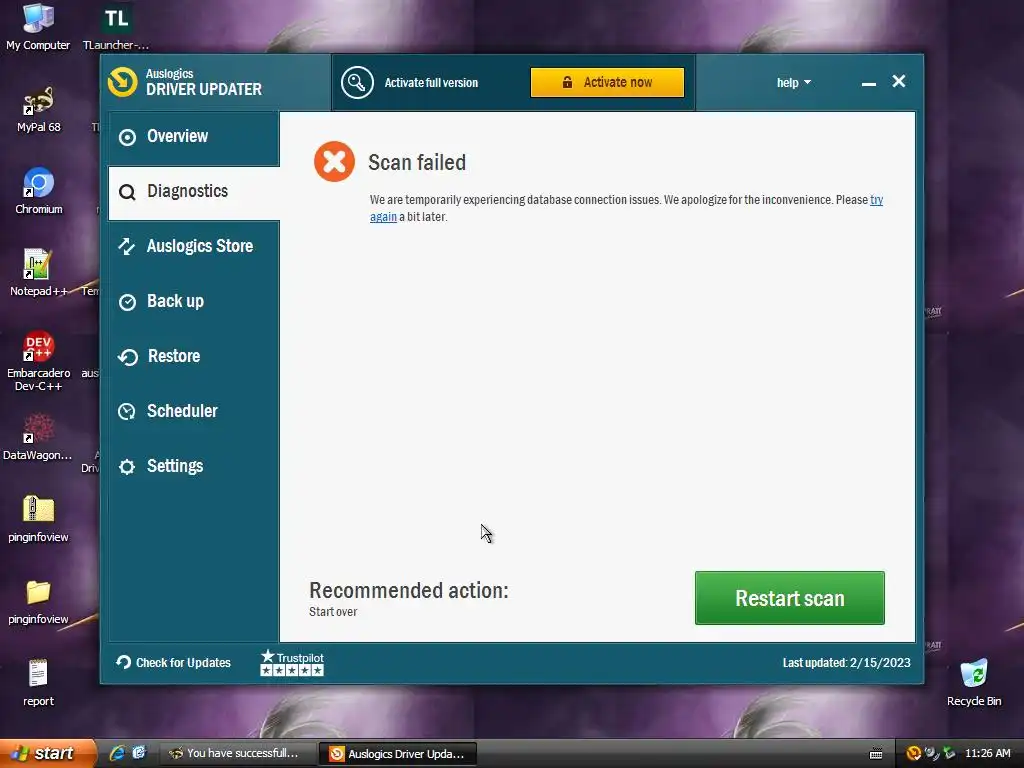Select the report text file icon
The height and width of the screenshot is (768, 1024).
[x=39, y=683]
